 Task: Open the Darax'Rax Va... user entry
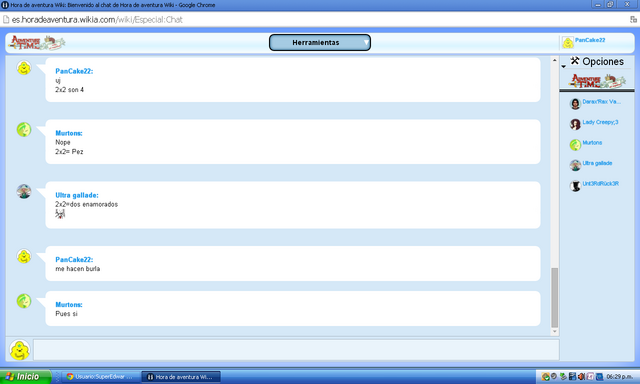pyautogui.click(x=601, y=102)
